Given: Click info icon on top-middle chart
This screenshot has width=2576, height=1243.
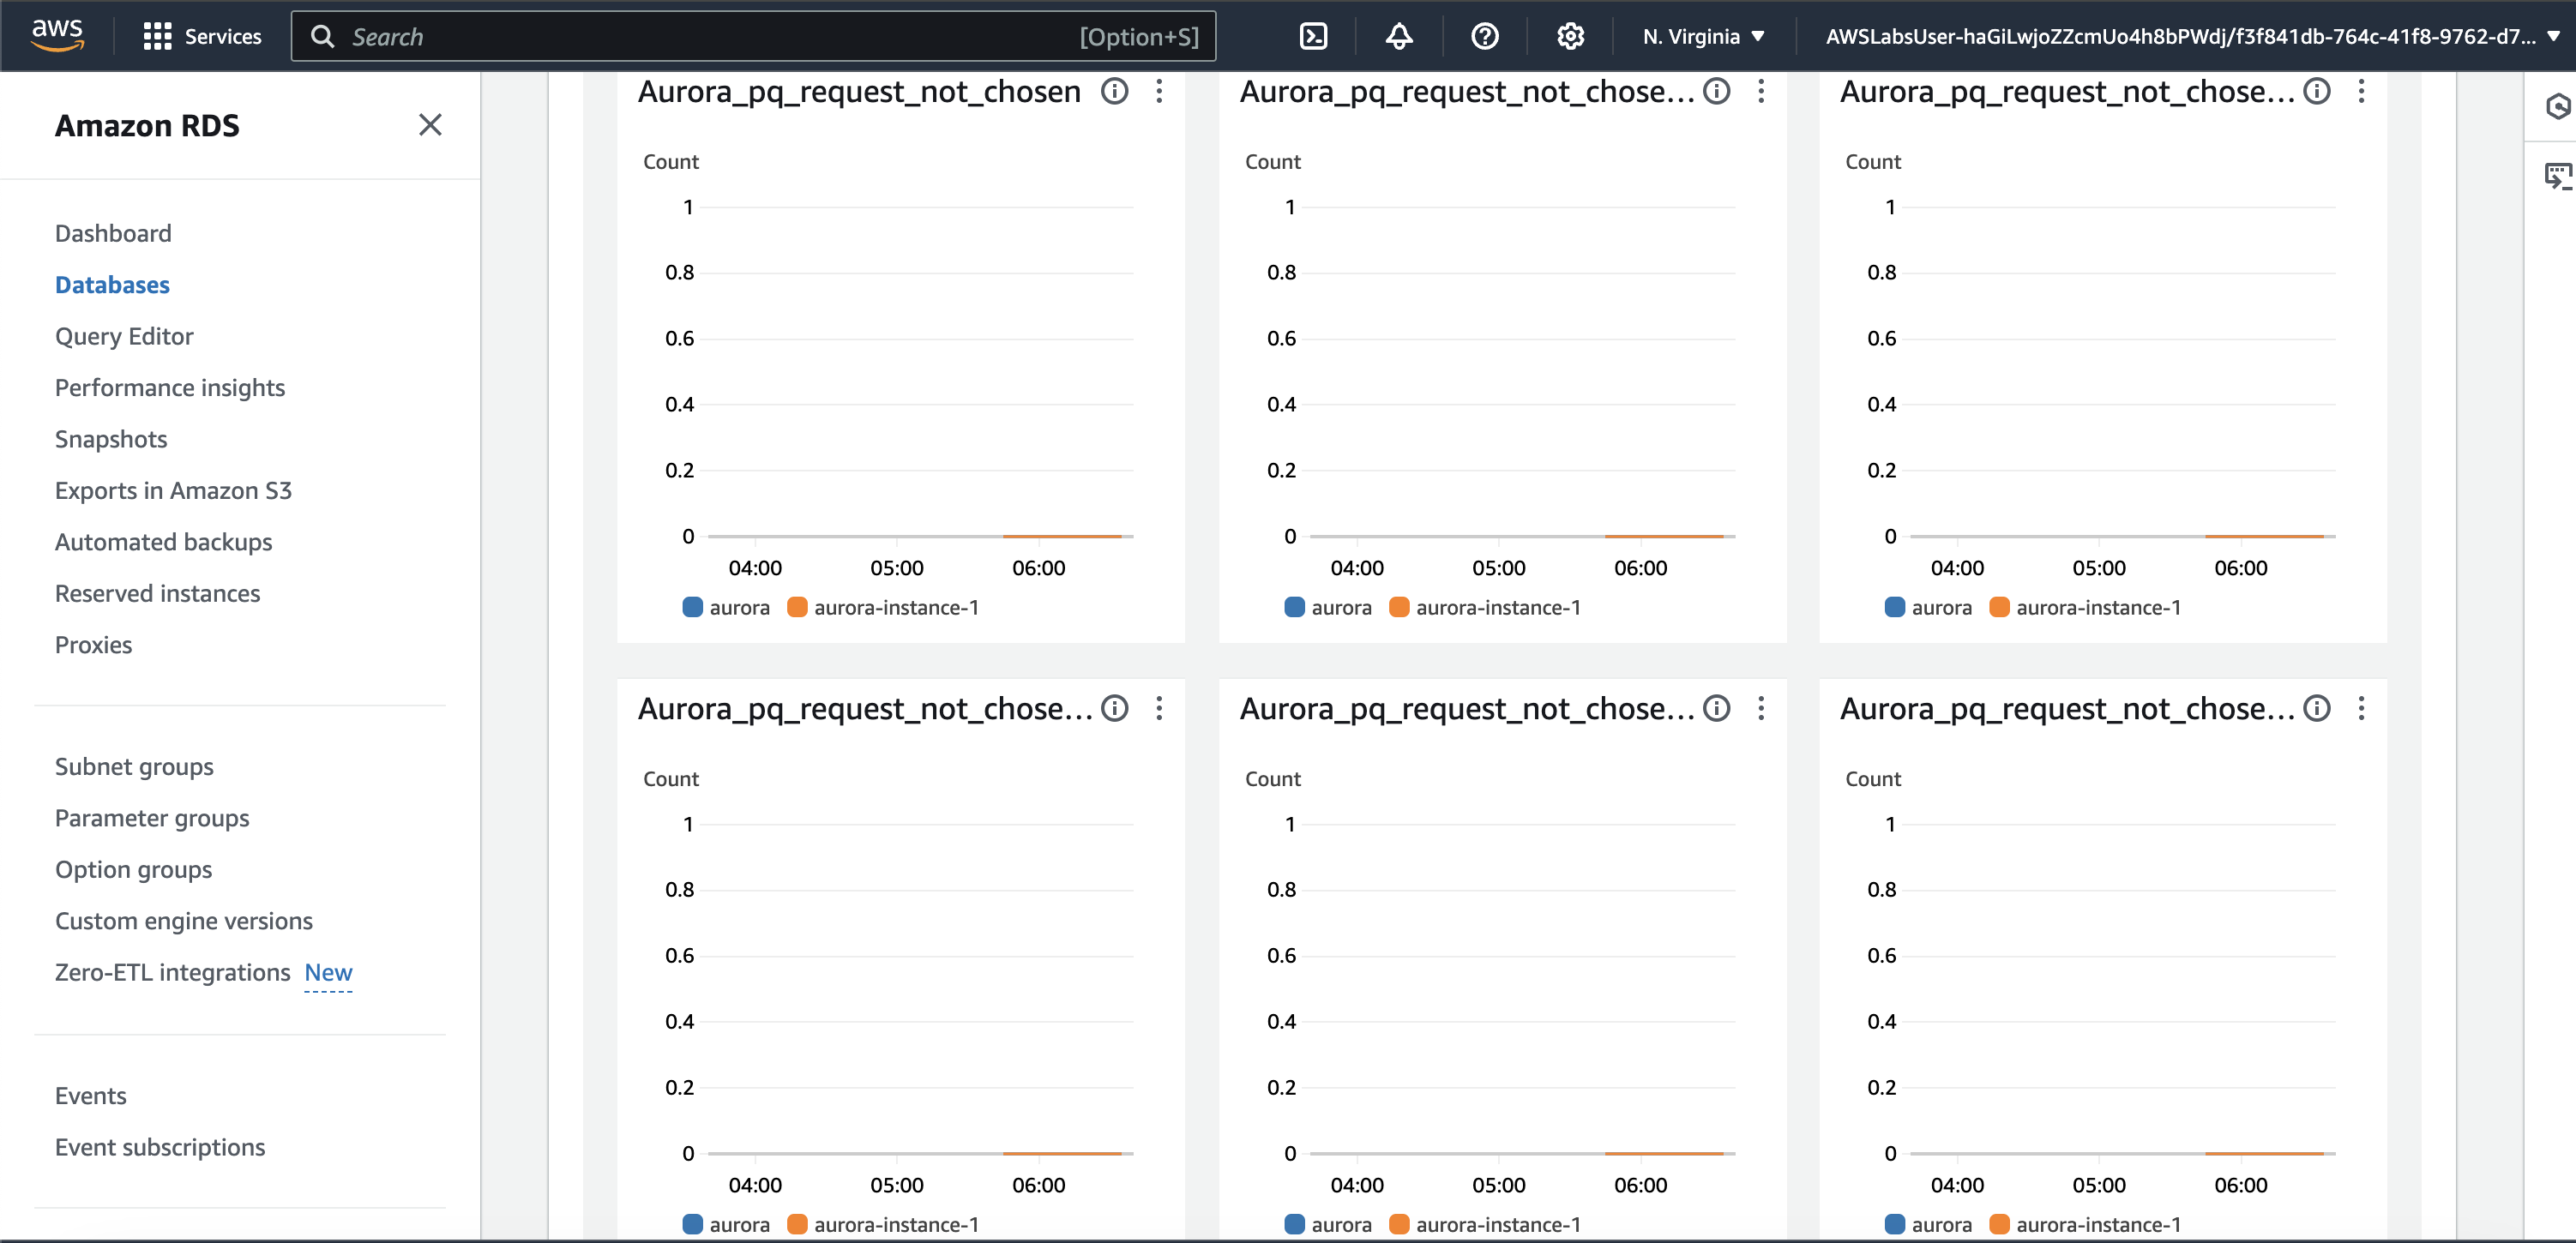Looking at the screenshot, I should [x=1716, y=91].
